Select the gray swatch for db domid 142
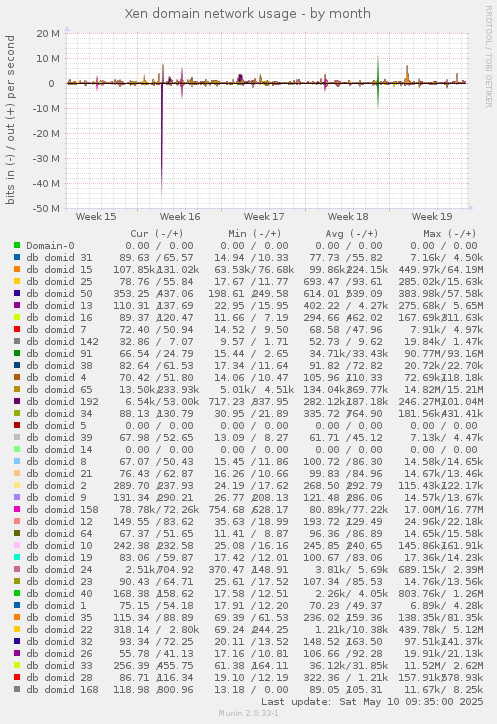The image size is (497, 724). point(17,342)
